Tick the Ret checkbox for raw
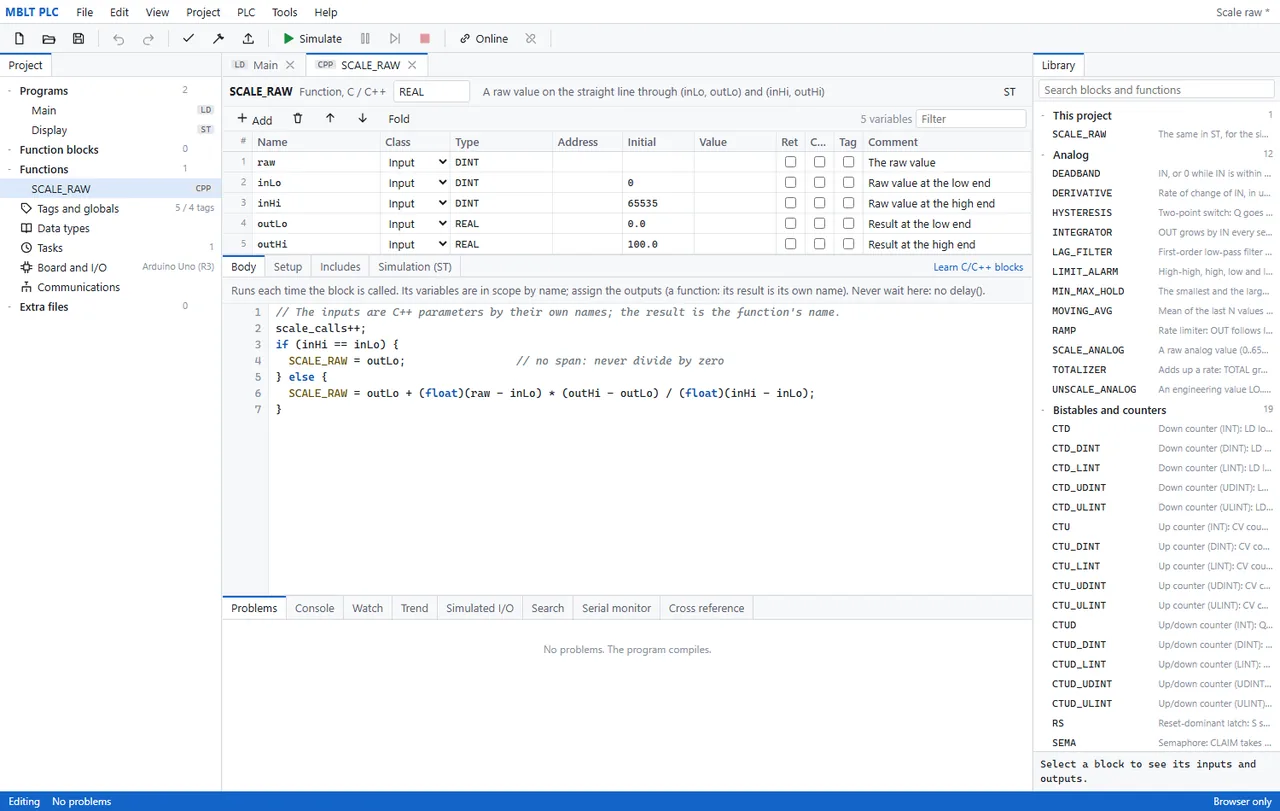 tap(790, 162)
